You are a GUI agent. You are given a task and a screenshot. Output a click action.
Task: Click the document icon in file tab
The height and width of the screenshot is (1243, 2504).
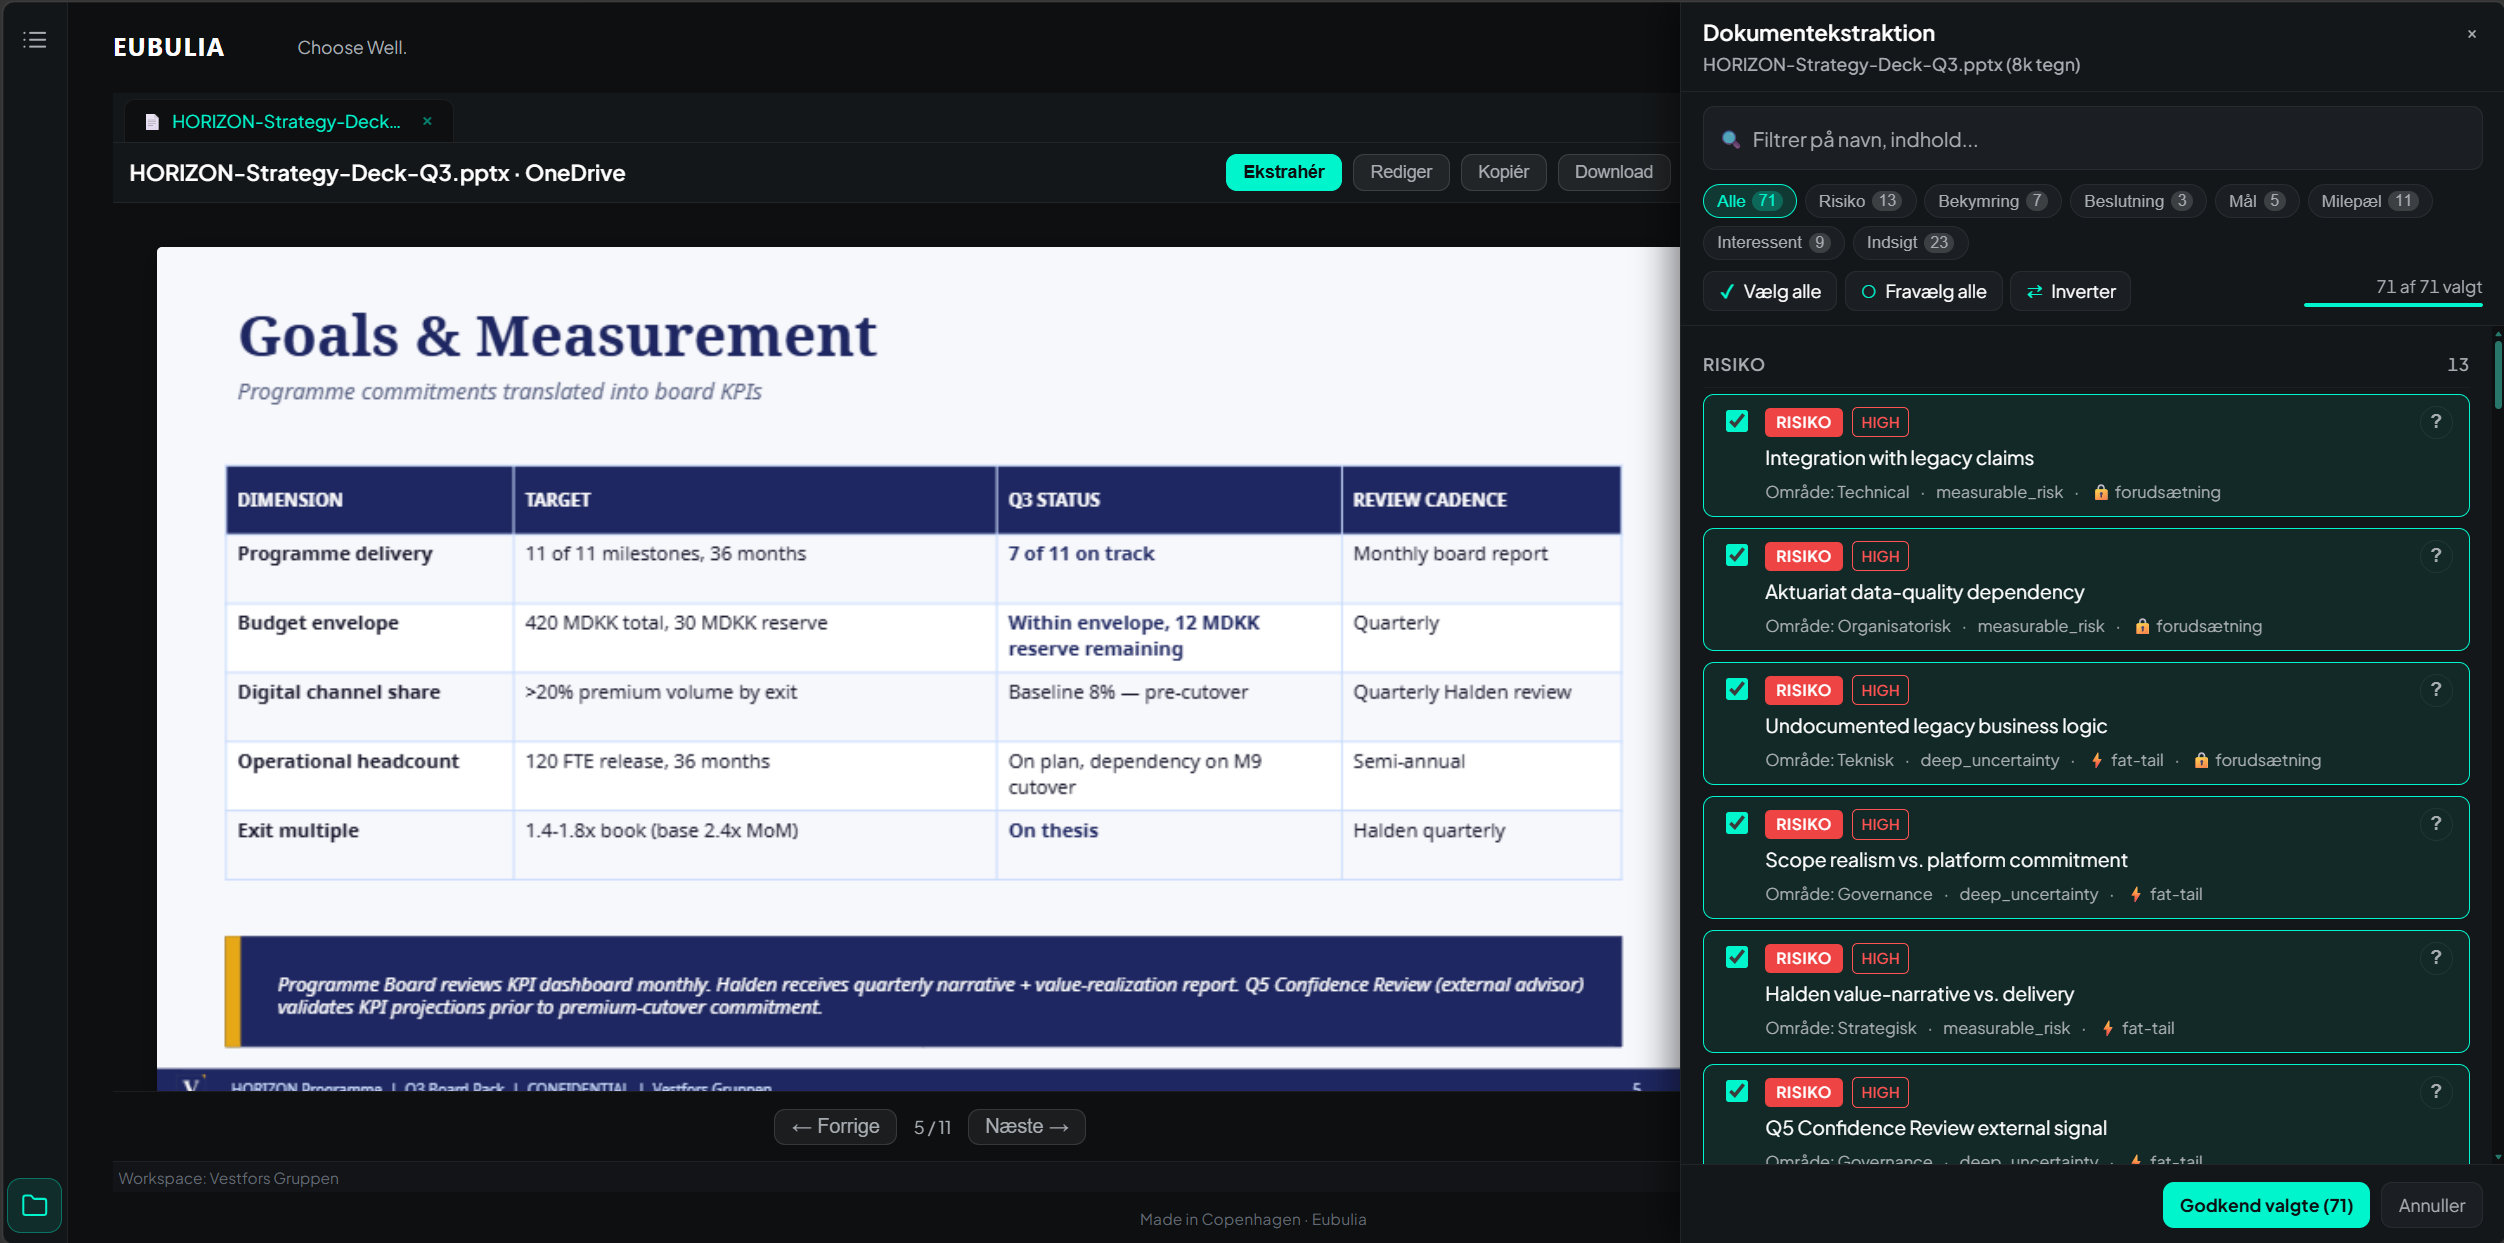pos(152,122)
